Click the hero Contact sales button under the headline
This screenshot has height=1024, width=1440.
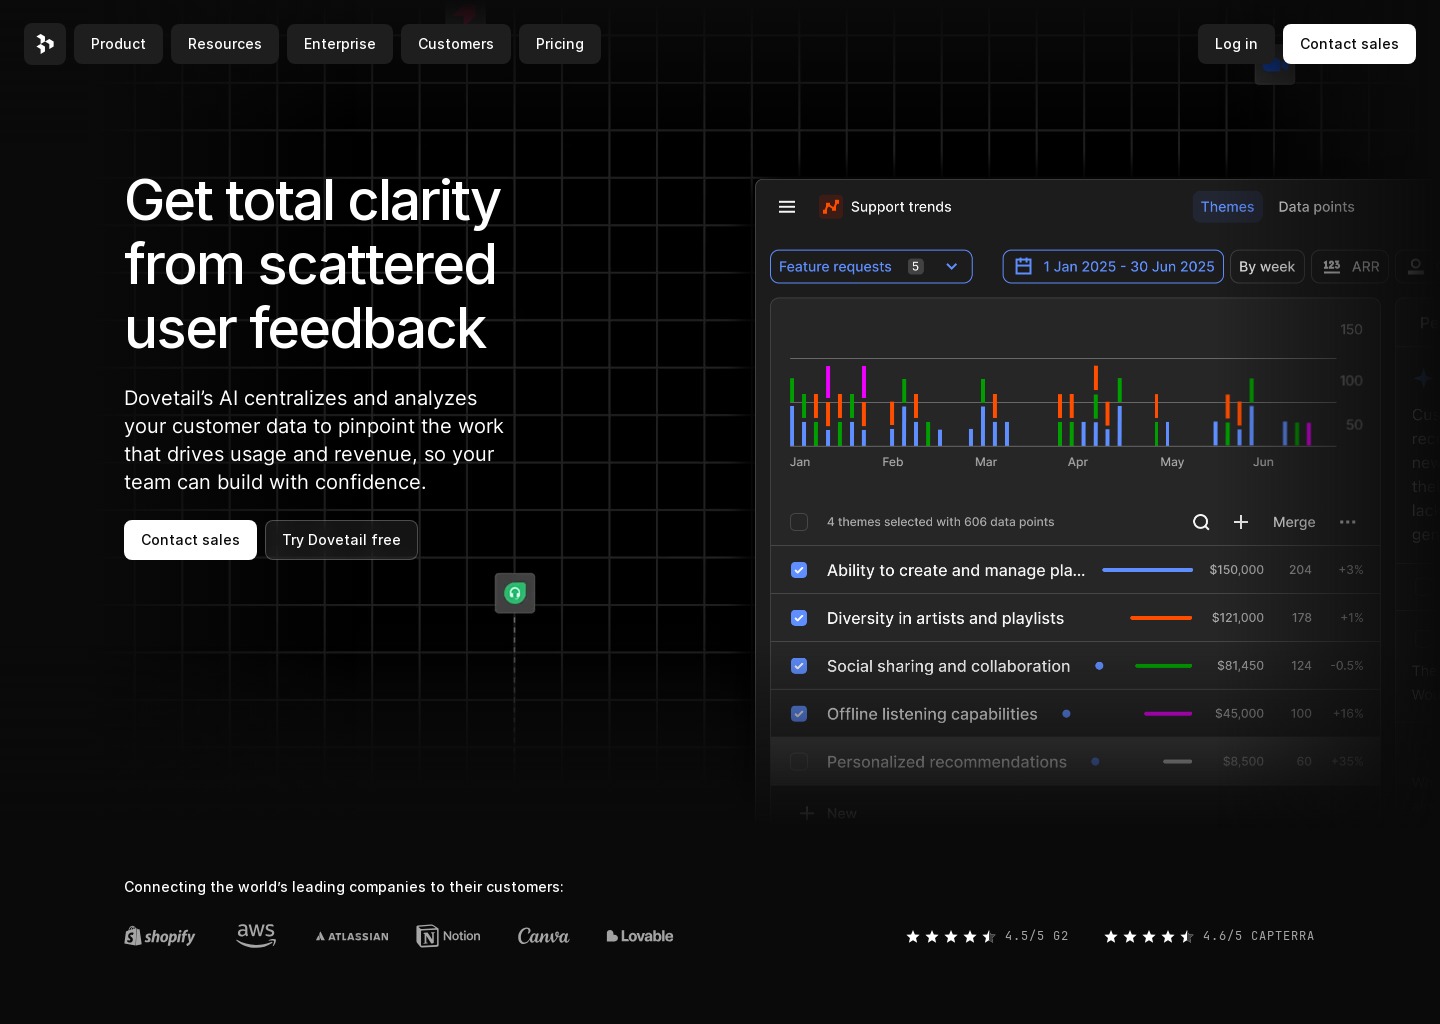coord(190,540)
